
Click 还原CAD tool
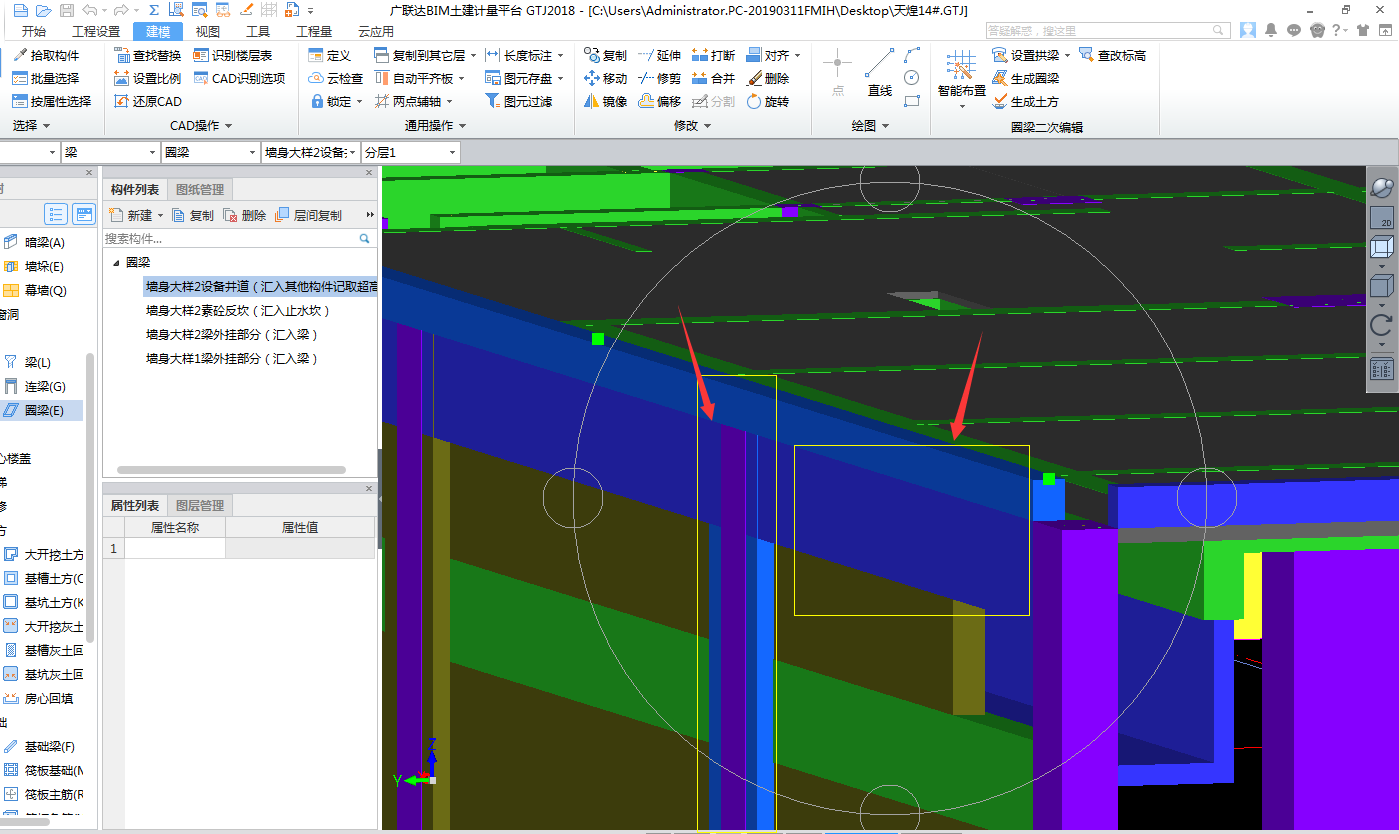pos(148,101)
